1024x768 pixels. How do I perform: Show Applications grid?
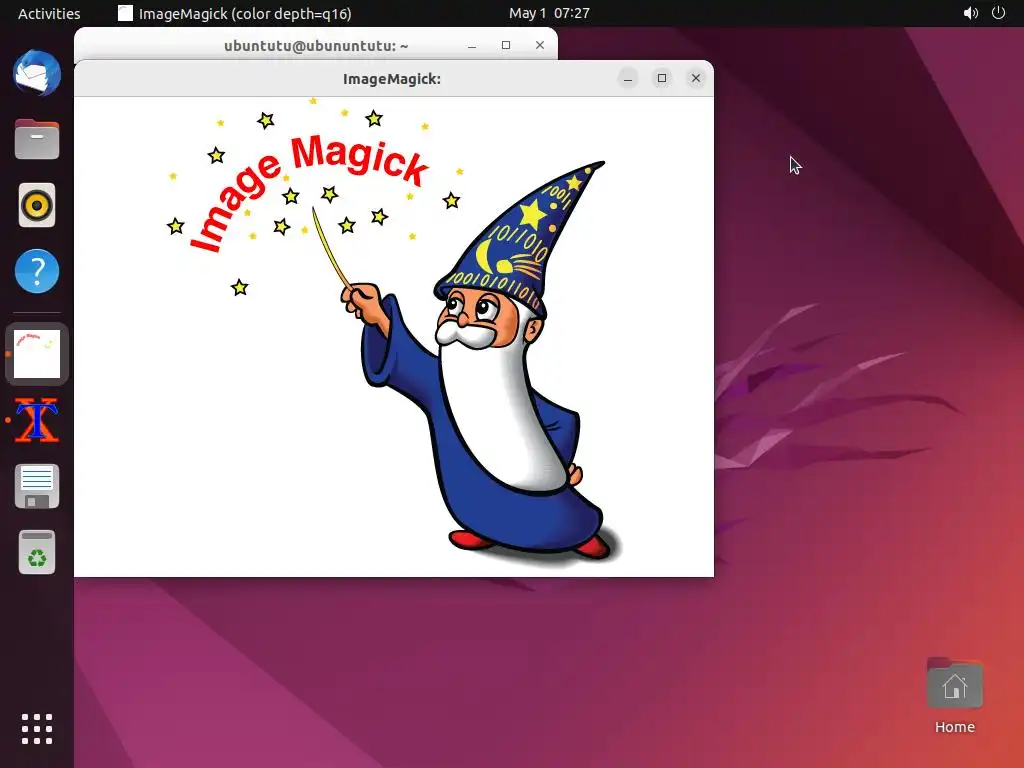click(37, 729)
